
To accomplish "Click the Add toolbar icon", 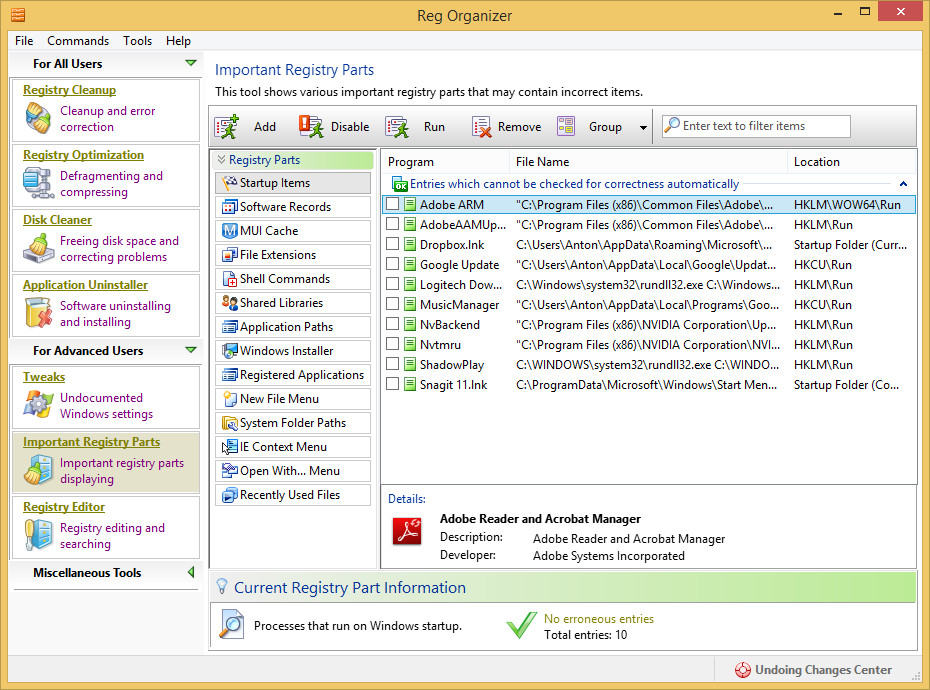I will coord(228,127).
